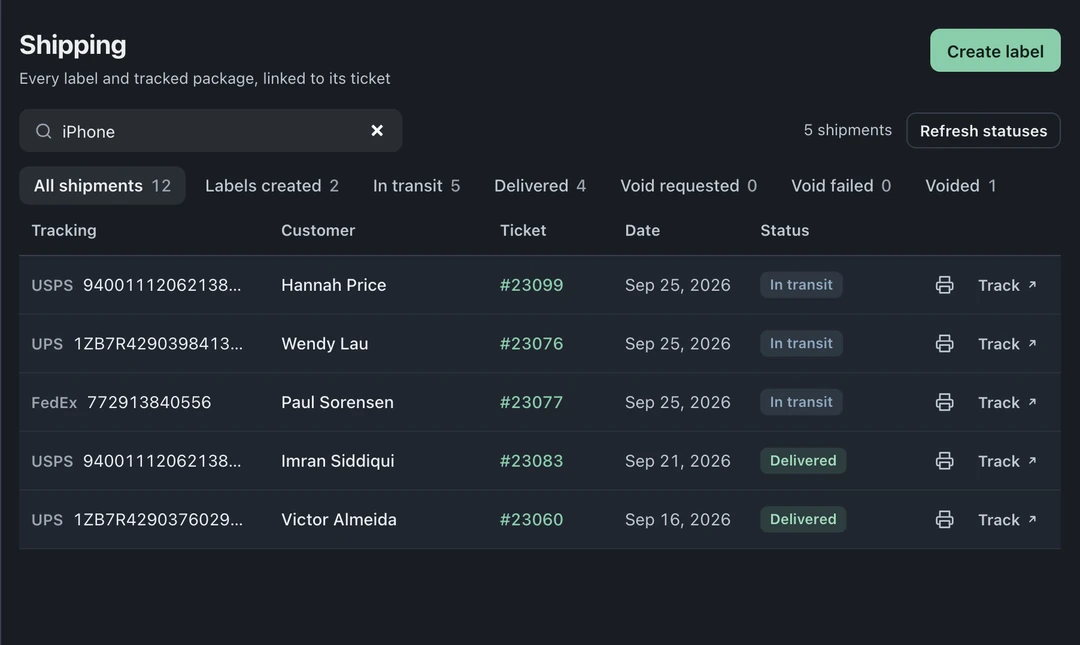Open ticket #23083
Viewport: 1080px width, 645px height.
coord(531,461)
